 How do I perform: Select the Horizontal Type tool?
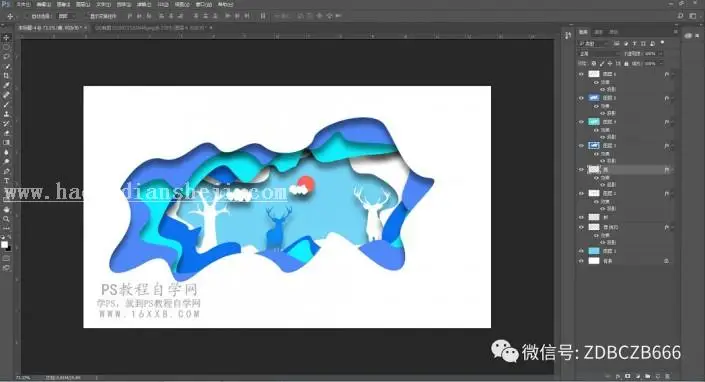coord(6,181)
